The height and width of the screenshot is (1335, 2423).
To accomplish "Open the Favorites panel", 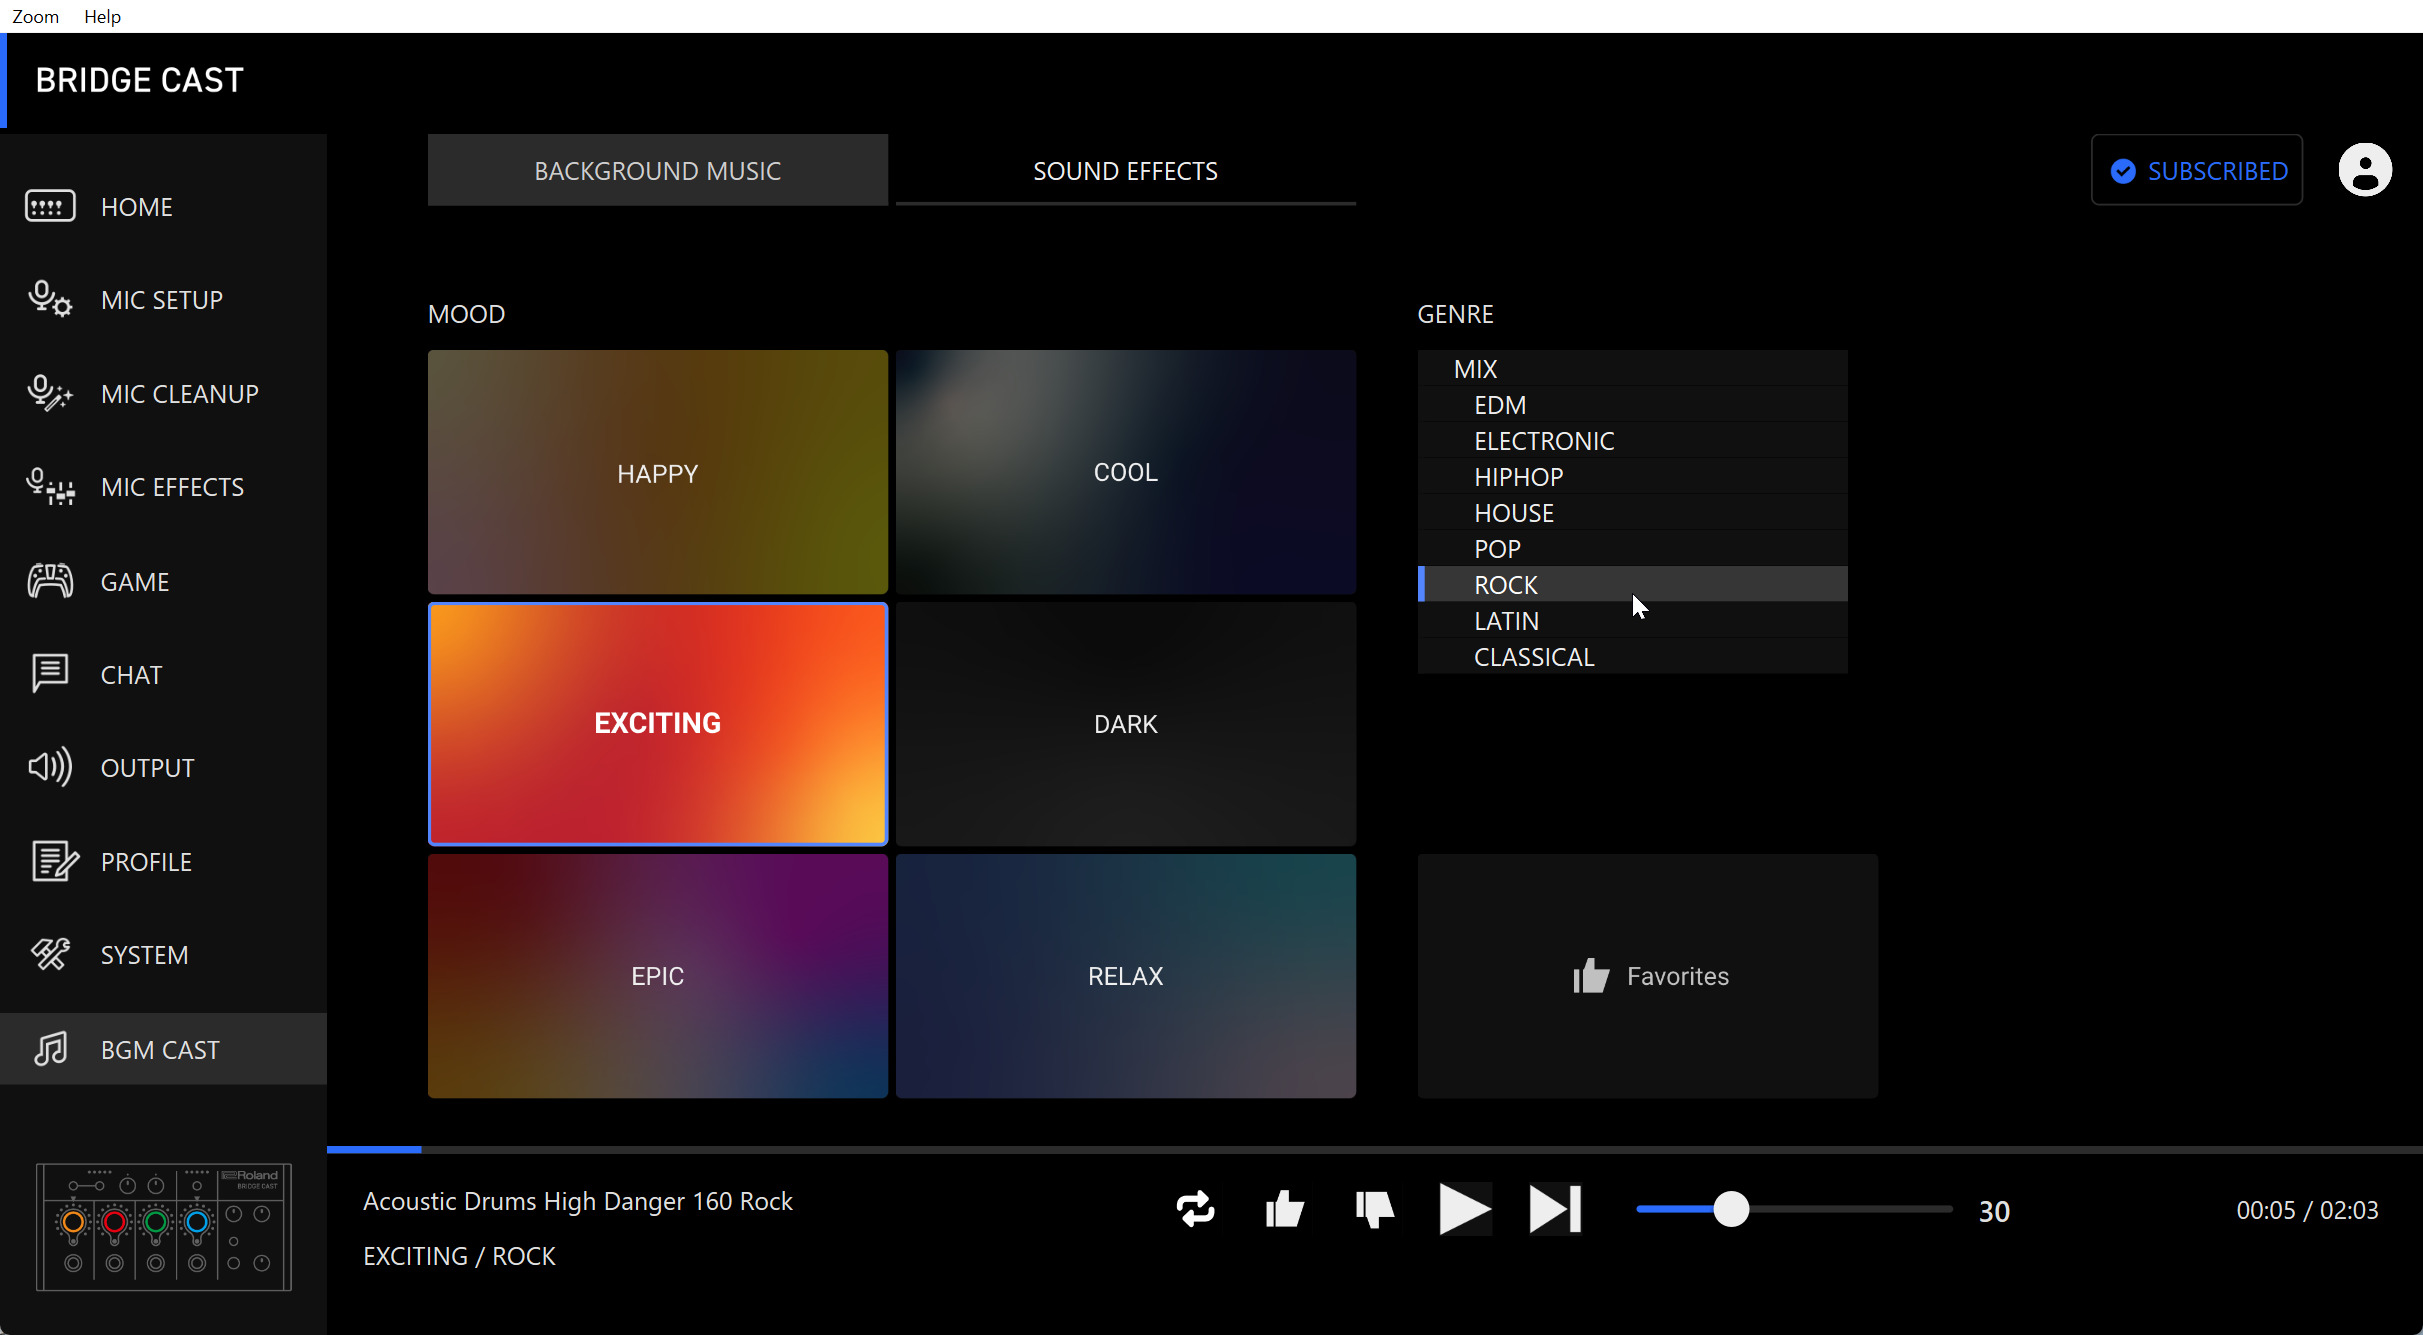I will (x=1648, y=976).
